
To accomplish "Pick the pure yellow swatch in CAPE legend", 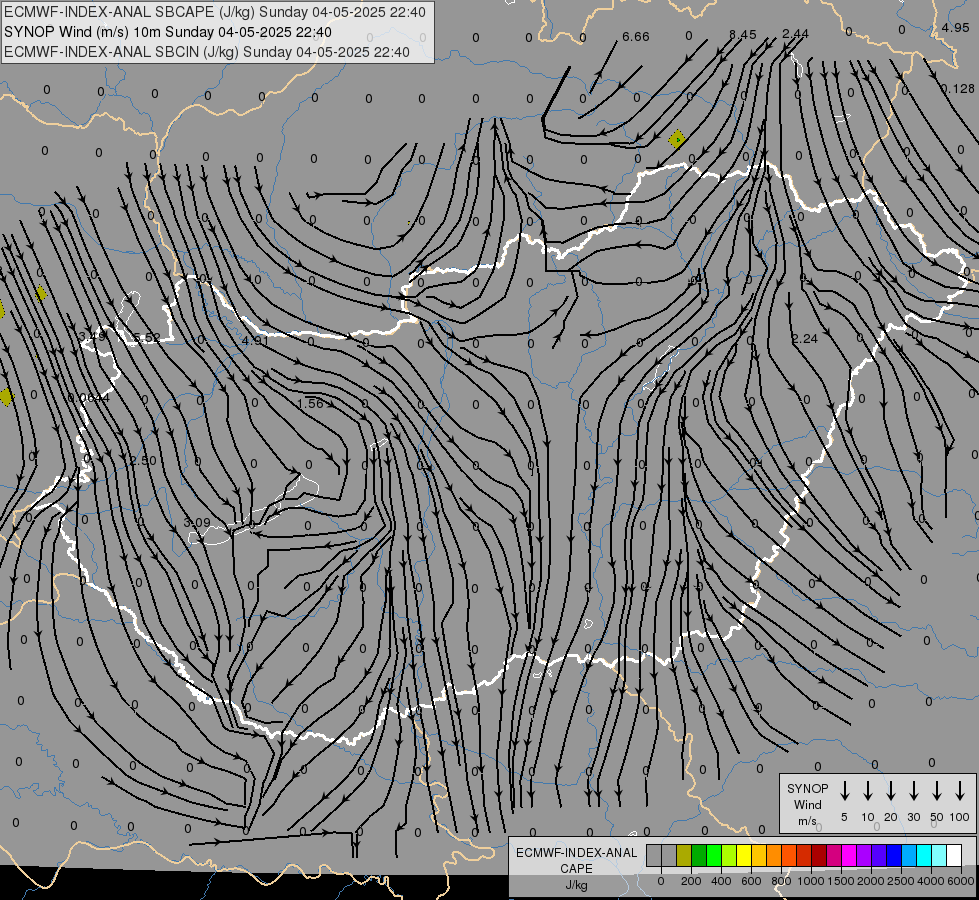I will click(x=744, y=855).
